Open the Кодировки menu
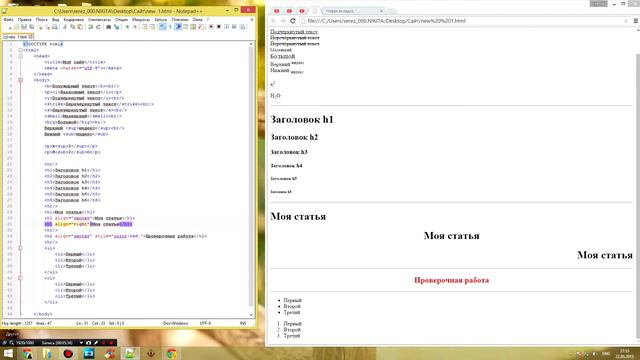This screenshot has height=360, width=640. pos(74,20)
